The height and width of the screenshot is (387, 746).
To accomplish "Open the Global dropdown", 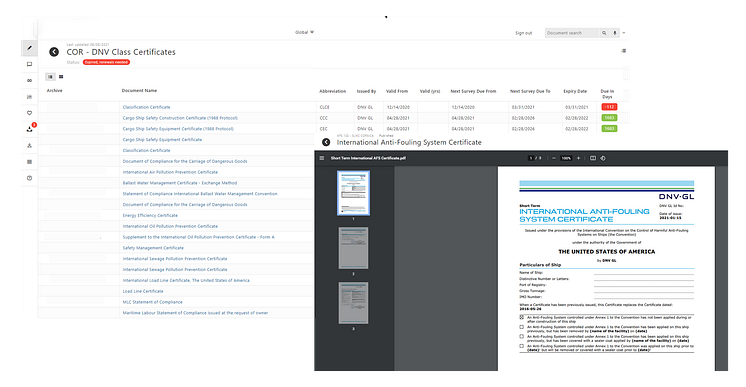I will click(304, 32).
